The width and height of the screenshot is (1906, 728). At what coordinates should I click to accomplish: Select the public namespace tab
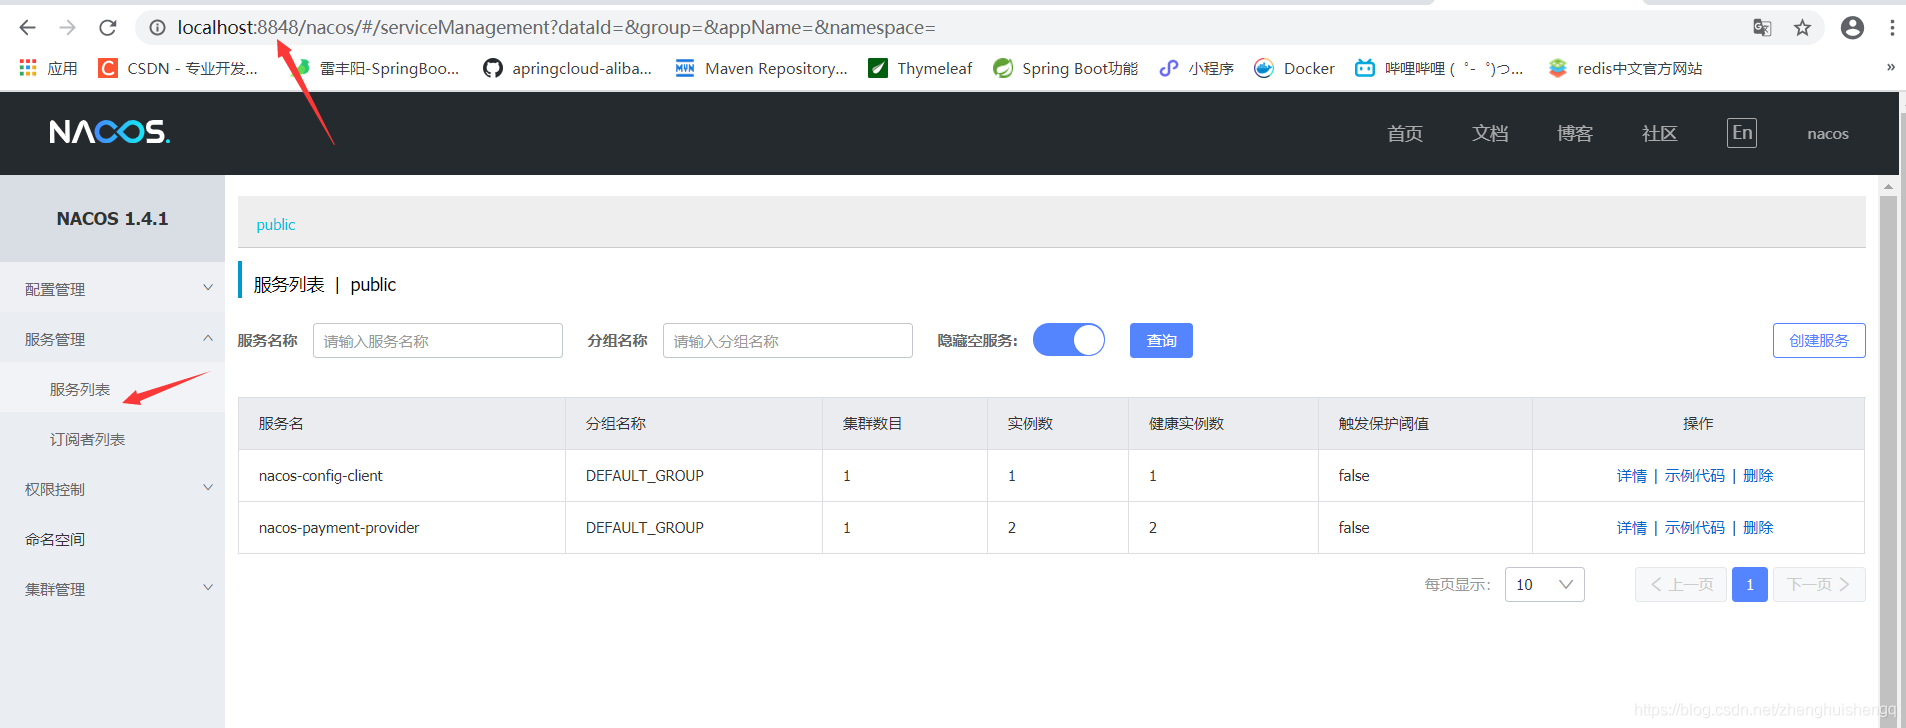pos(276,224)
